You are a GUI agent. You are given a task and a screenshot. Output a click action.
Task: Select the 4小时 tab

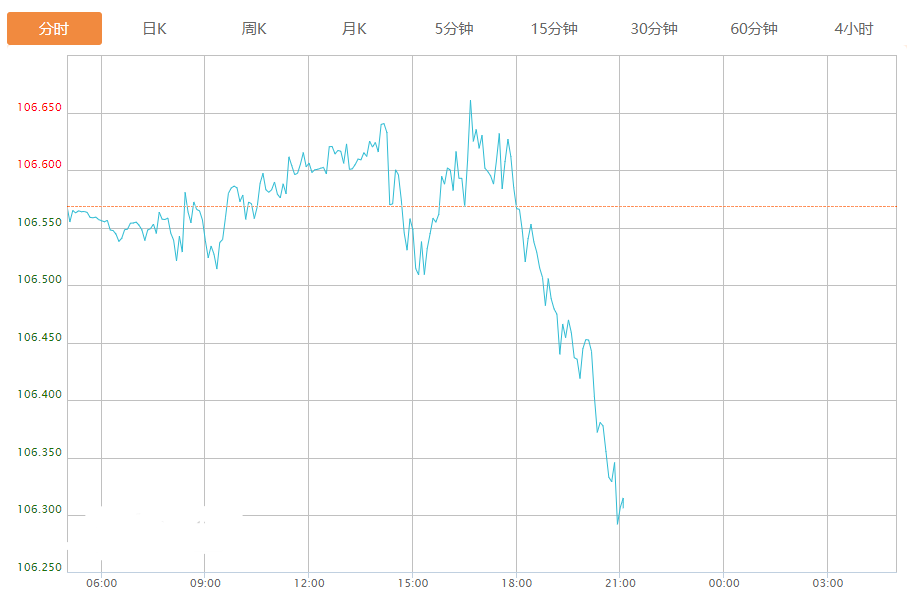coord(853,29)
